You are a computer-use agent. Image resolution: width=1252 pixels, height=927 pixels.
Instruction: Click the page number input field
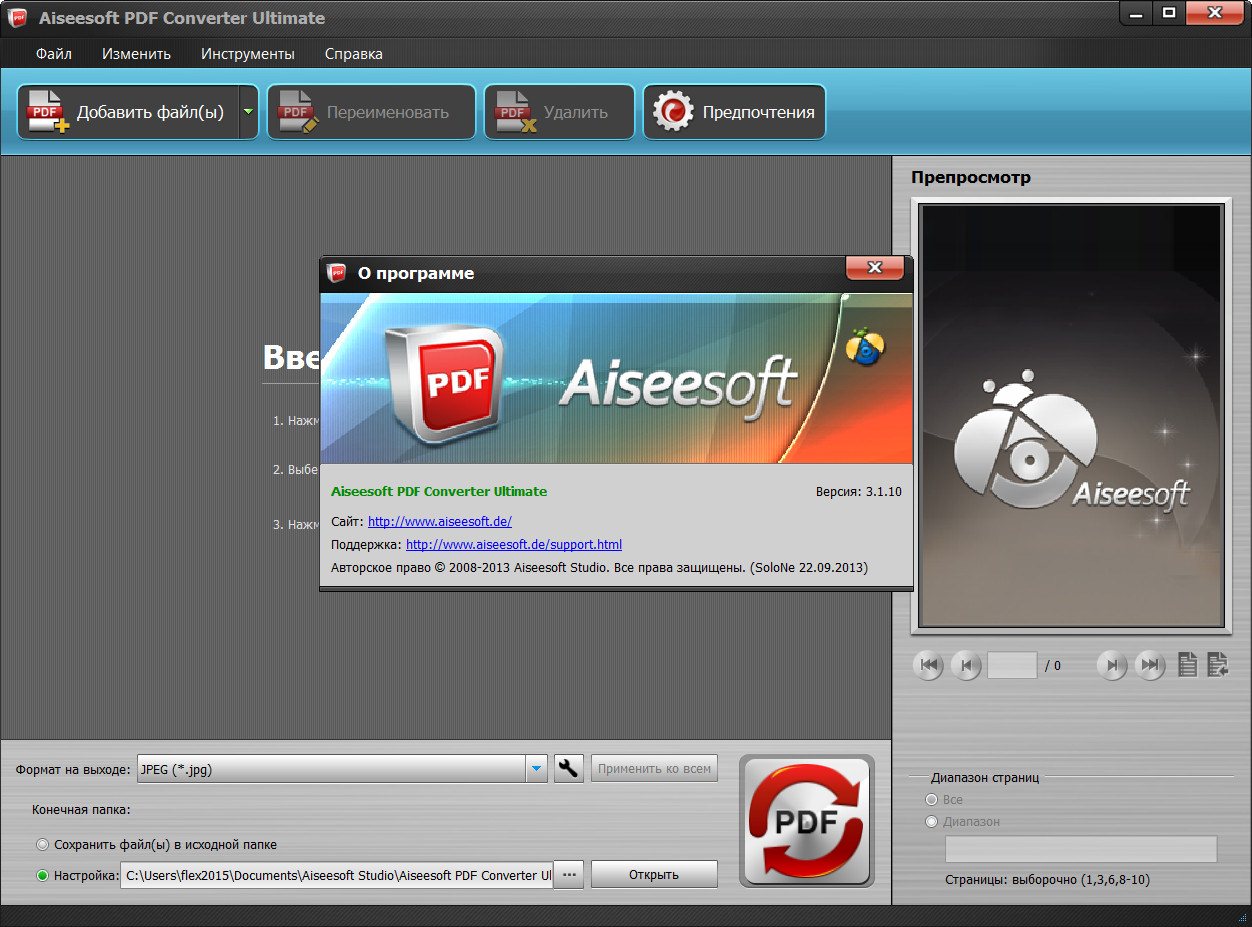(x=1012, y=665)
